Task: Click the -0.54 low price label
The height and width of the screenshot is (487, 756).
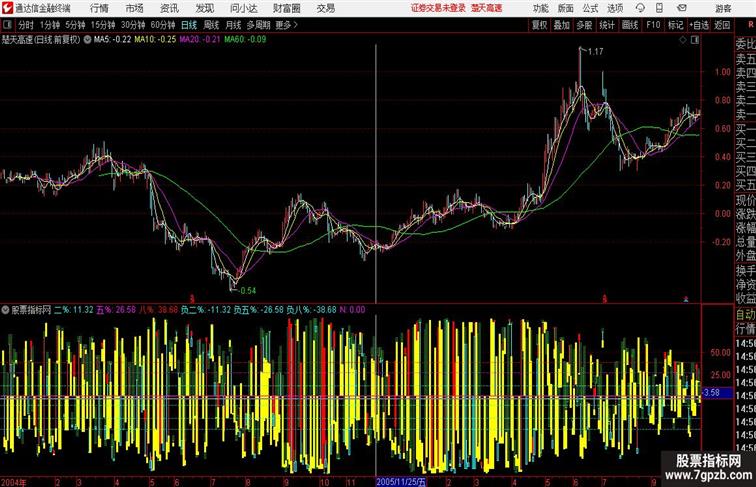Action: tap(247, 291)
